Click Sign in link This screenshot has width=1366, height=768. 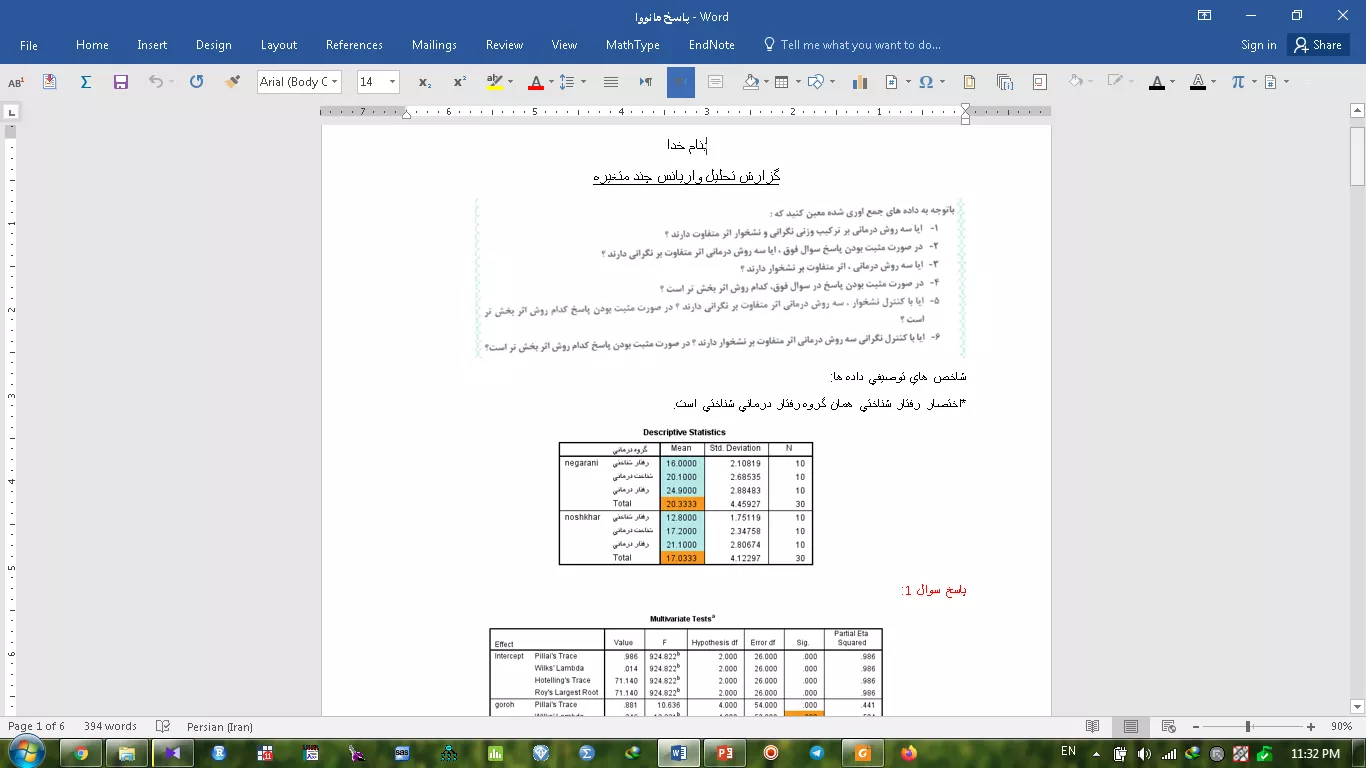coord(1258,45)
